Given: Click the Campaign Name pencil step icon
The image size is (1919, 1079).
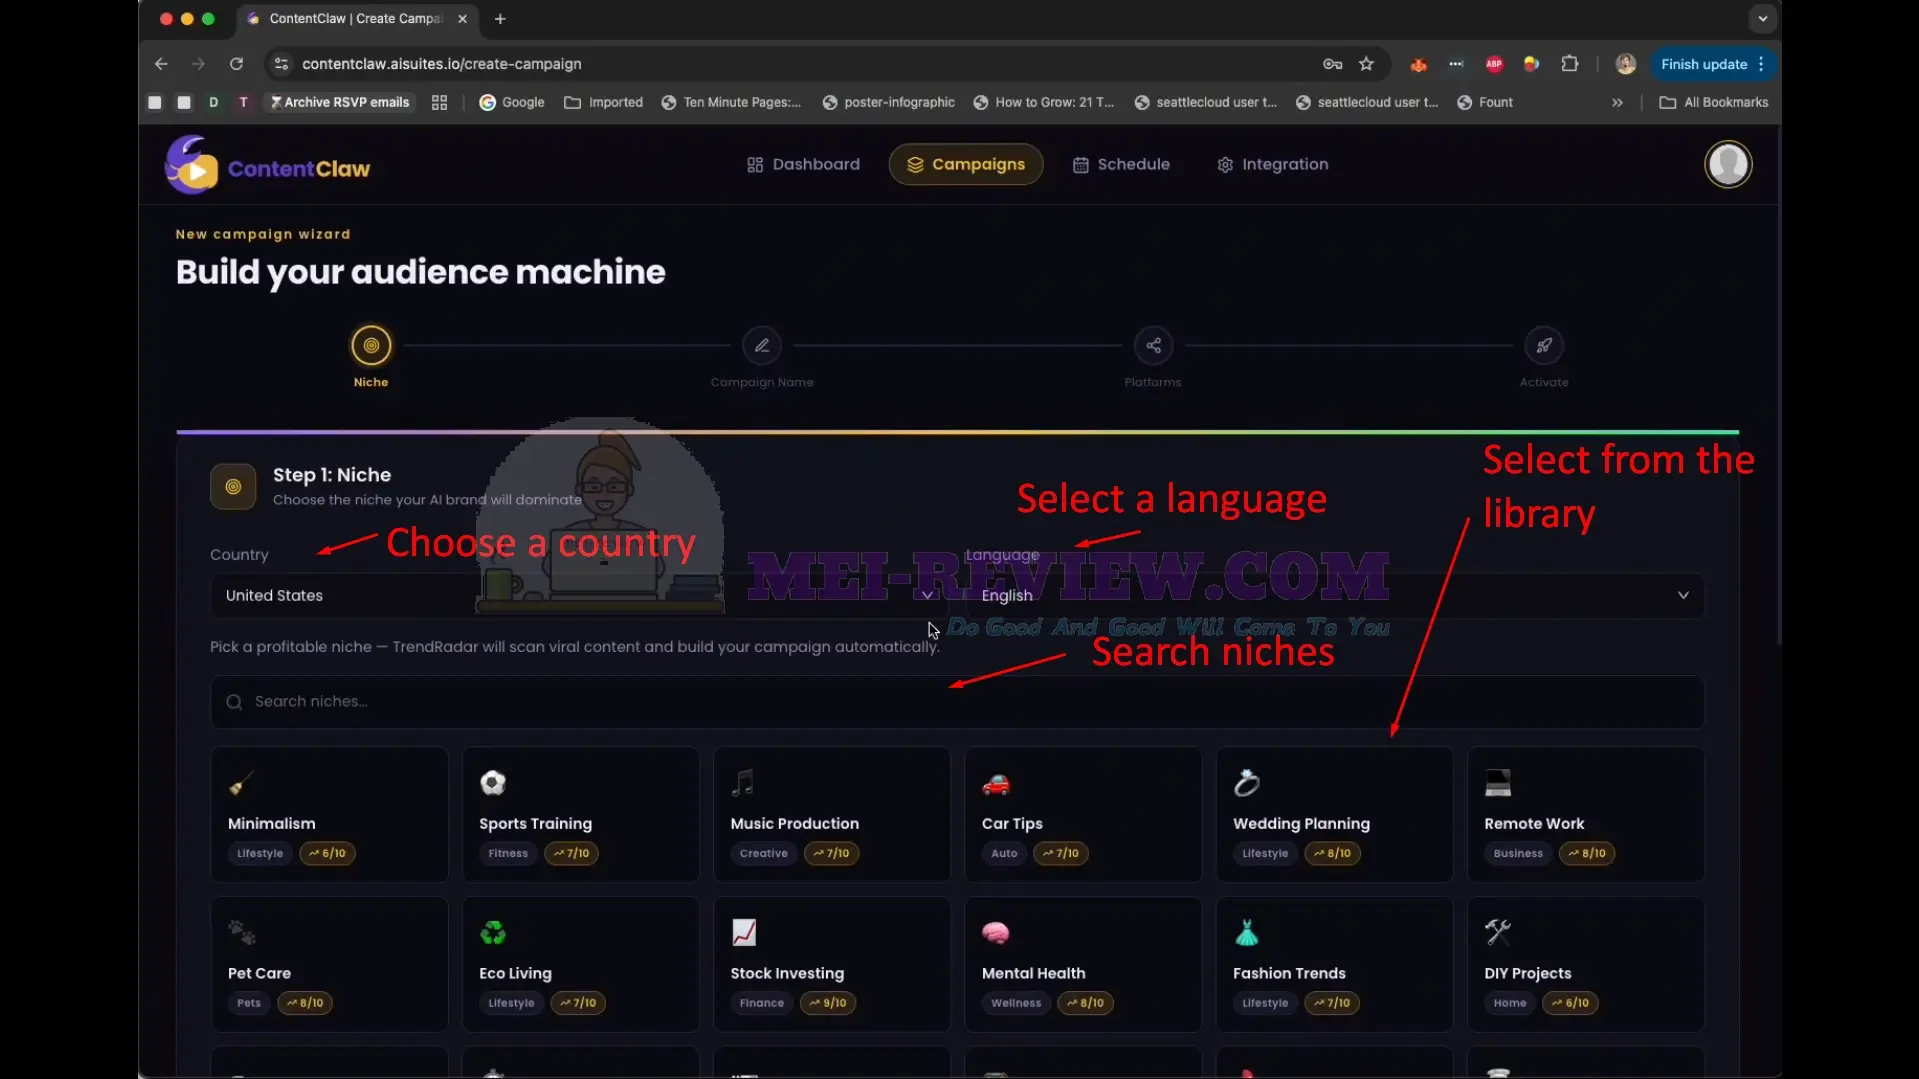Looking at the screenshot, I should pyautogui.click(x=762, y=345).
